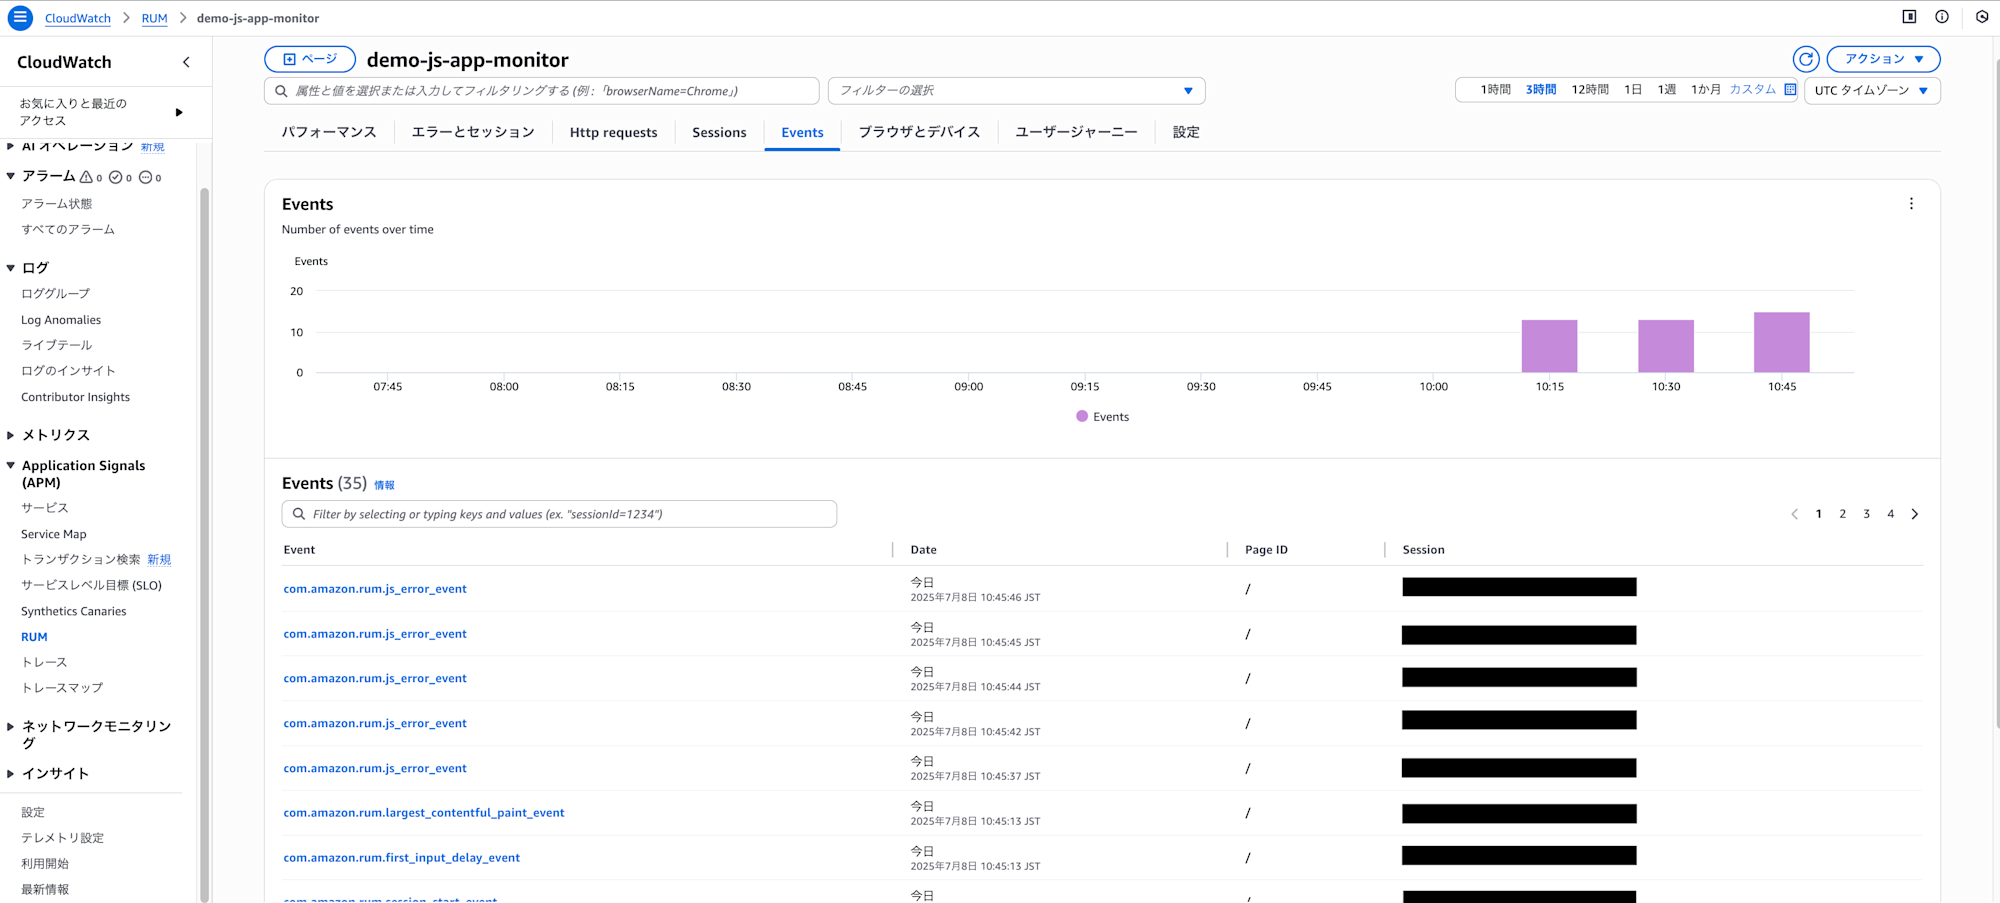Expand the メトリクス section
Screen dimensions: 2000x903
coord(10,435)
